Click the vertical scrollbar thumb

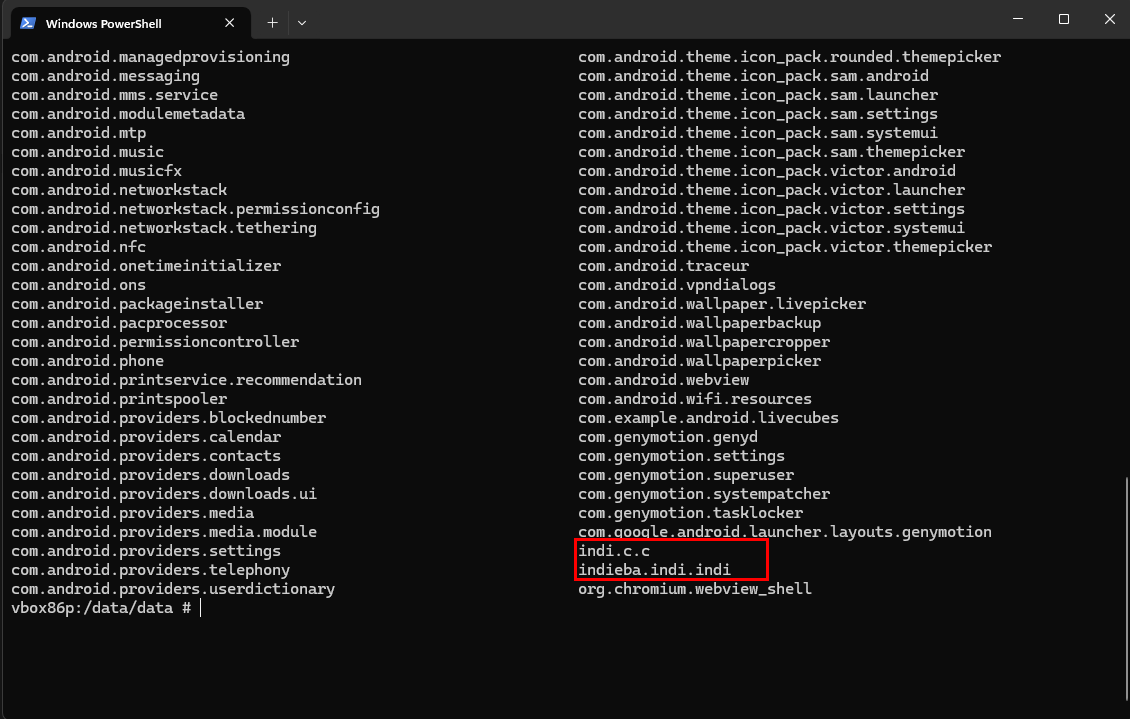point(1126,587)
